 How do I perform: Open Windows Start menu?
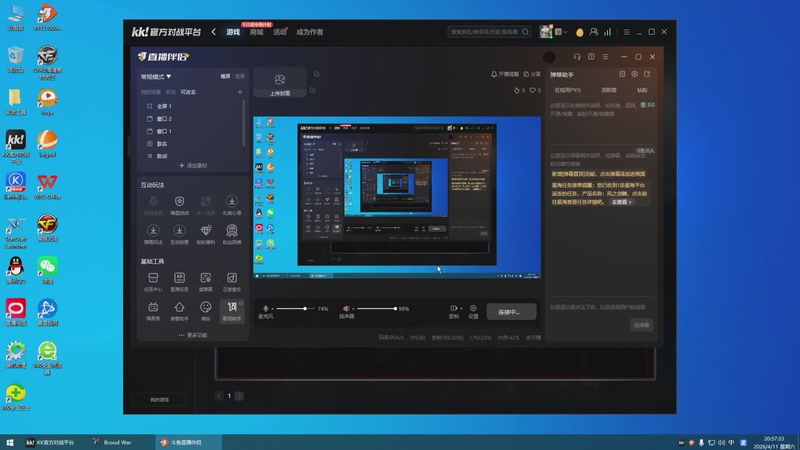[9, 442]
